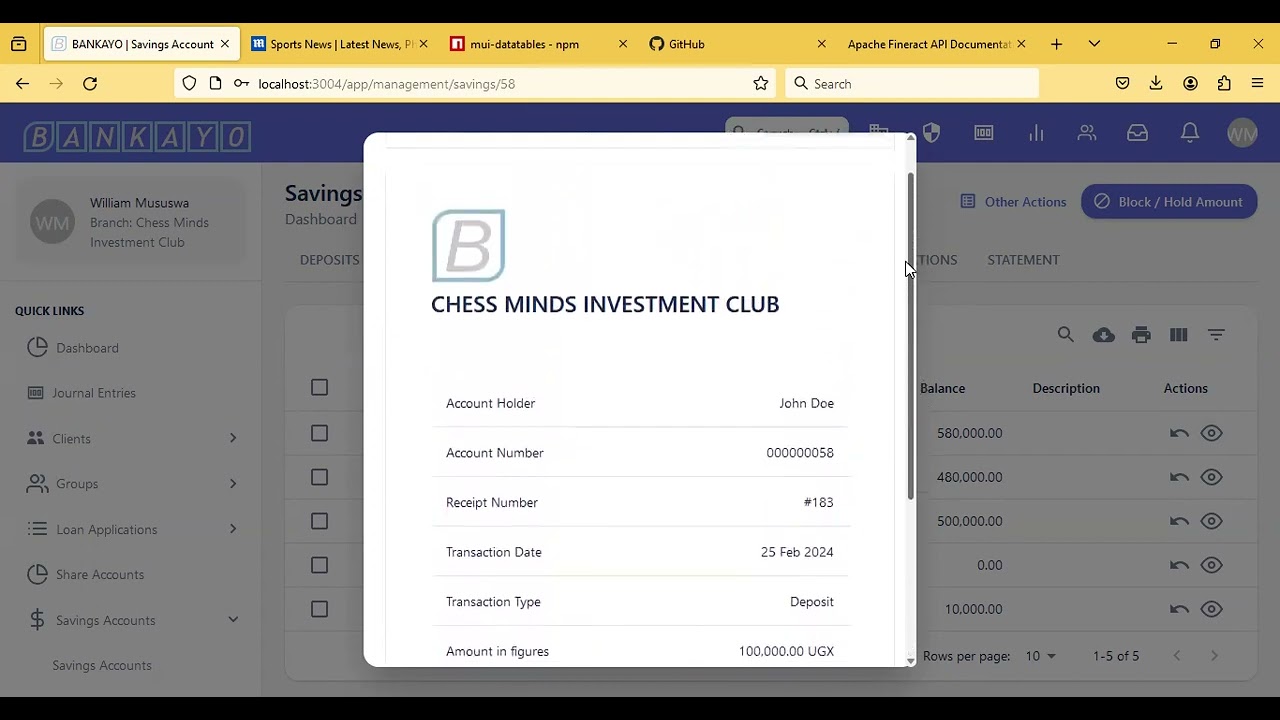The height and width of the screenshot is (720, 1280).
Task: Expand the Groups sidebar menu
Action: coord(233,484)
